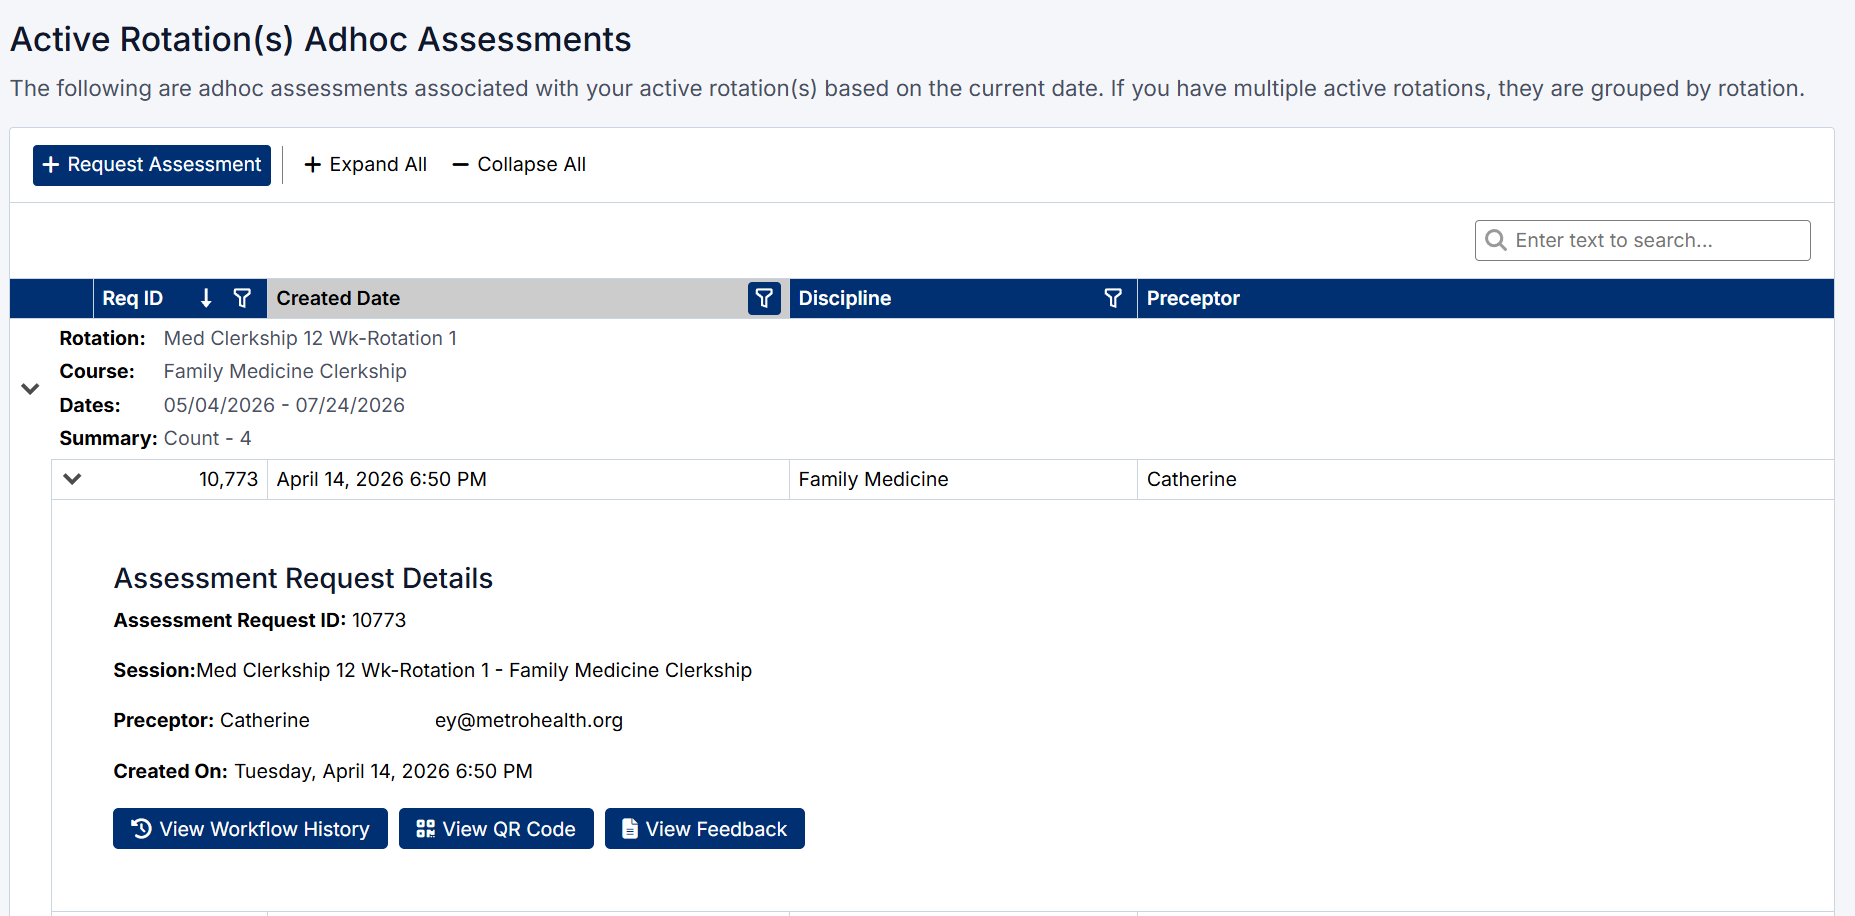The height and width of the screenshot is (916, 1855).
Task: Click the Request Assessment button
Action: pos(151,164)
